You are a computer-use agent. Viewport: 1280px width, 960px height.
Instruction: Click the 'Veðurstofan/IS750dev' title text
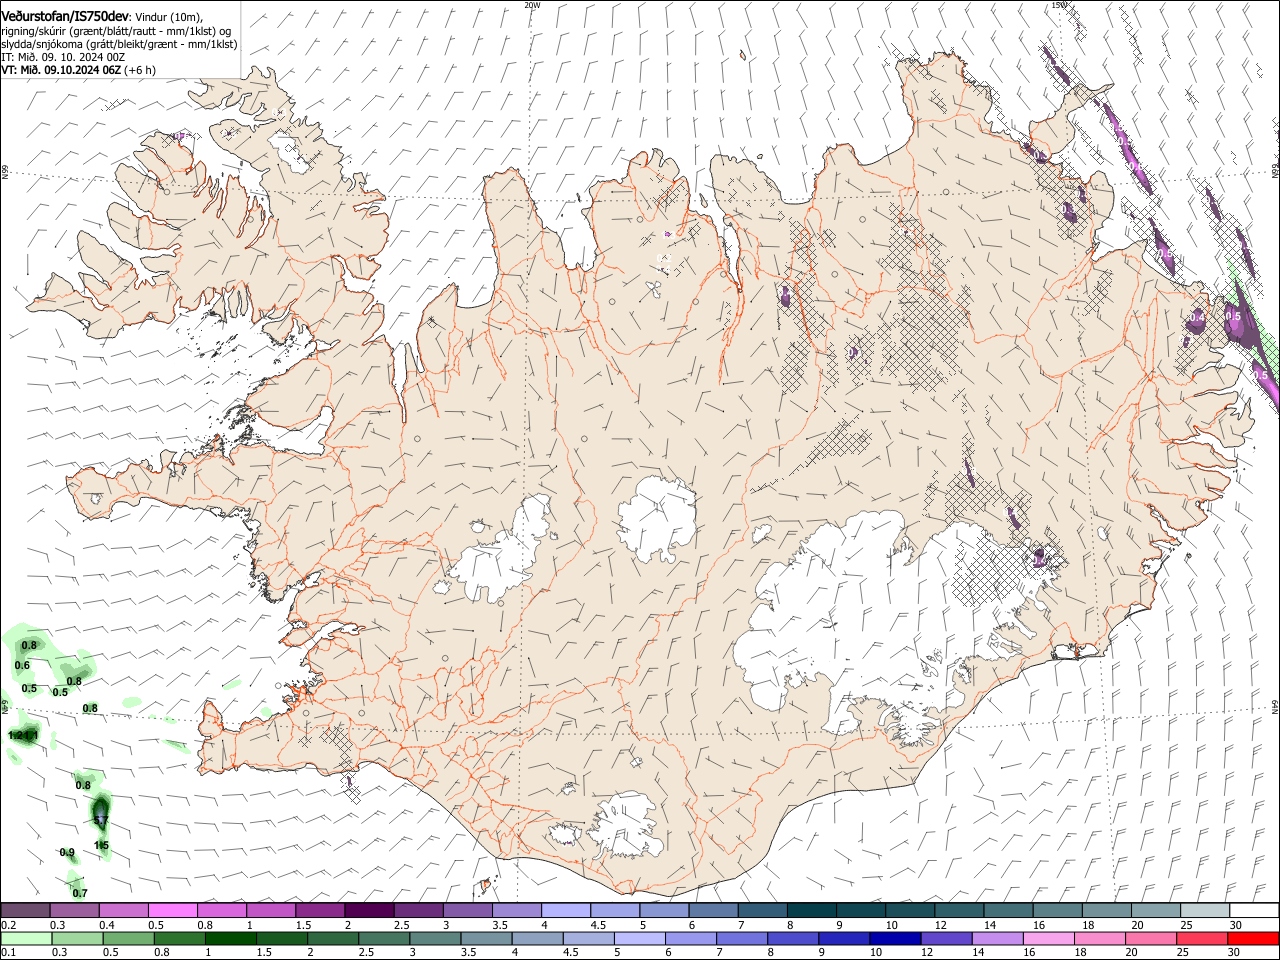click(x=65, y=17)
